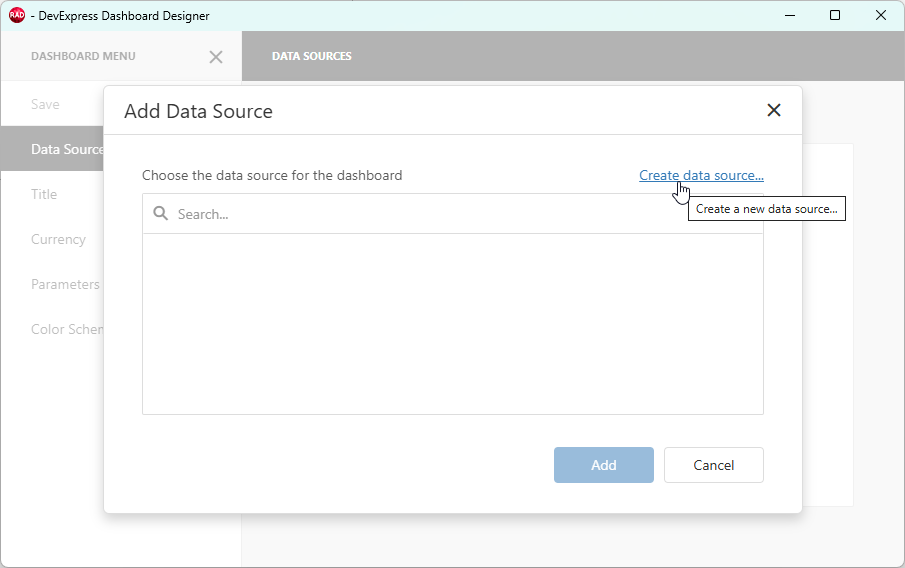Minimize the Dashboard Designer window
The width and height of the screenshot is (905, 568).
coord(790,16)
